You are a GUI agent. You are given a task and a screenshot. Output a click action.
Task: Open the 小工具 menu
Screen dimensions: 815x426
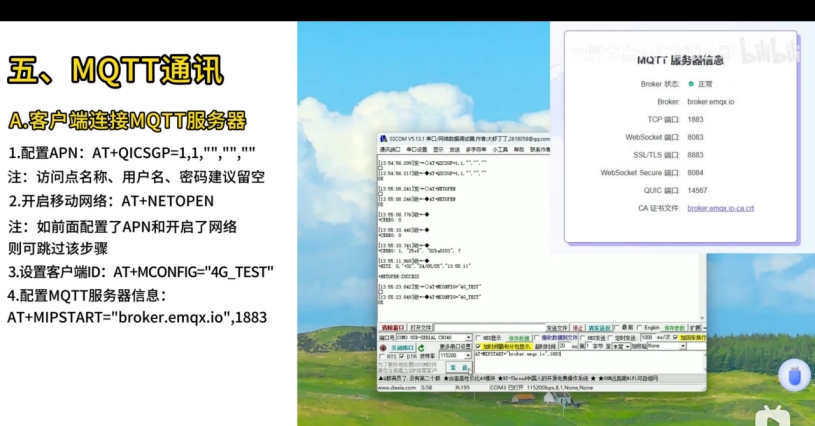[x=500, y=150]
